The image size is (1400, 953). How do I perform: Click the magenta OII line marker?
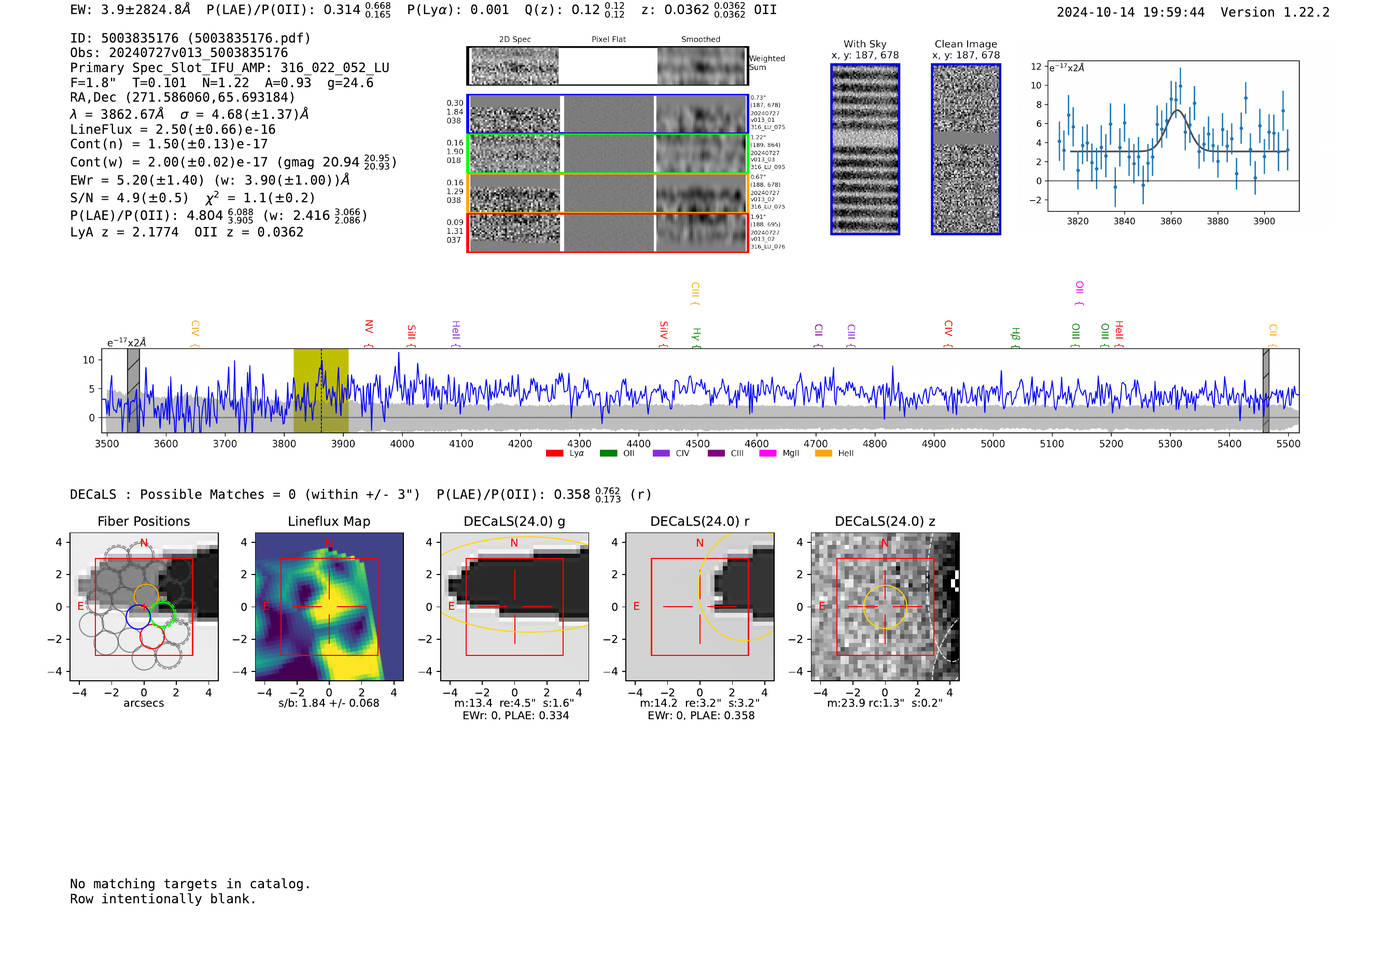tap(1079, 294)
